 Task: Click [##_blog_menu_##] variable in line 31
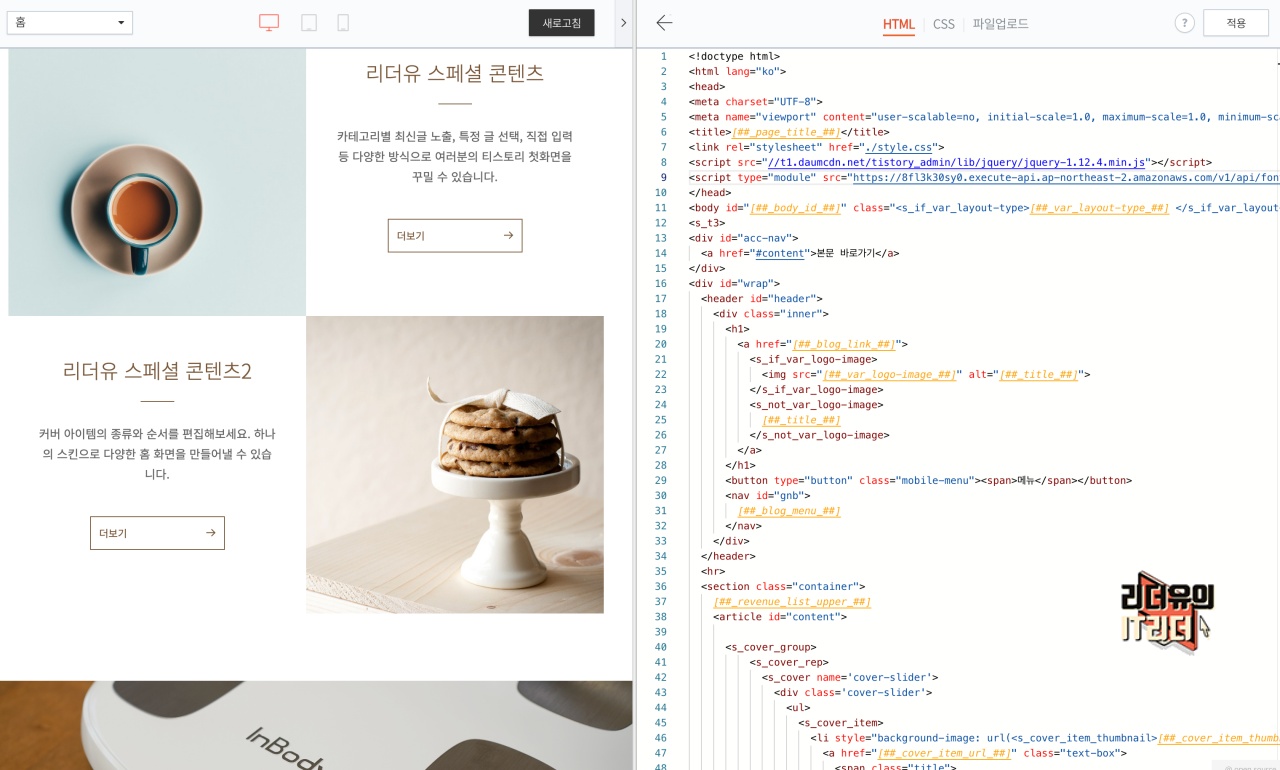pyautogui.click(x=789, y=511)
